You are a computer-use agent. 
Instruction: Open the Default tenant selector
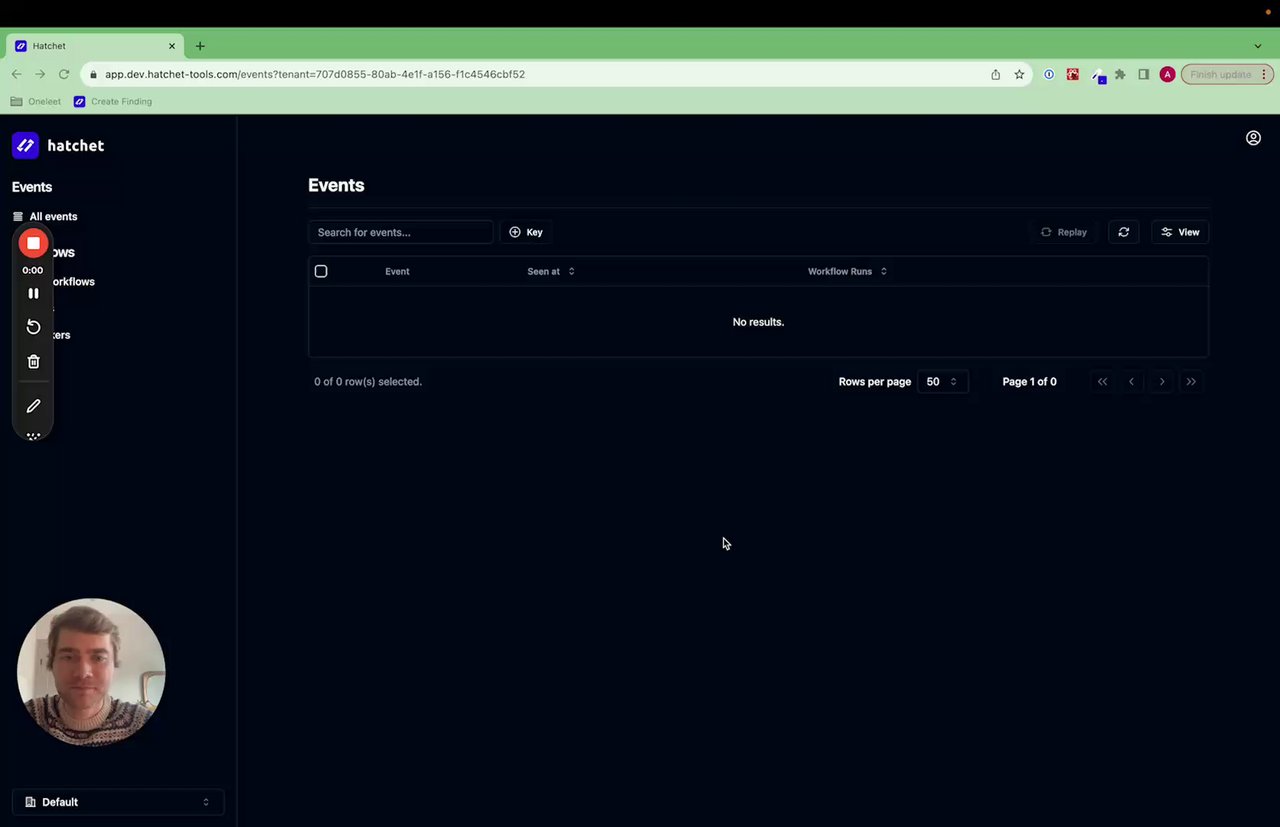point(118,802)
